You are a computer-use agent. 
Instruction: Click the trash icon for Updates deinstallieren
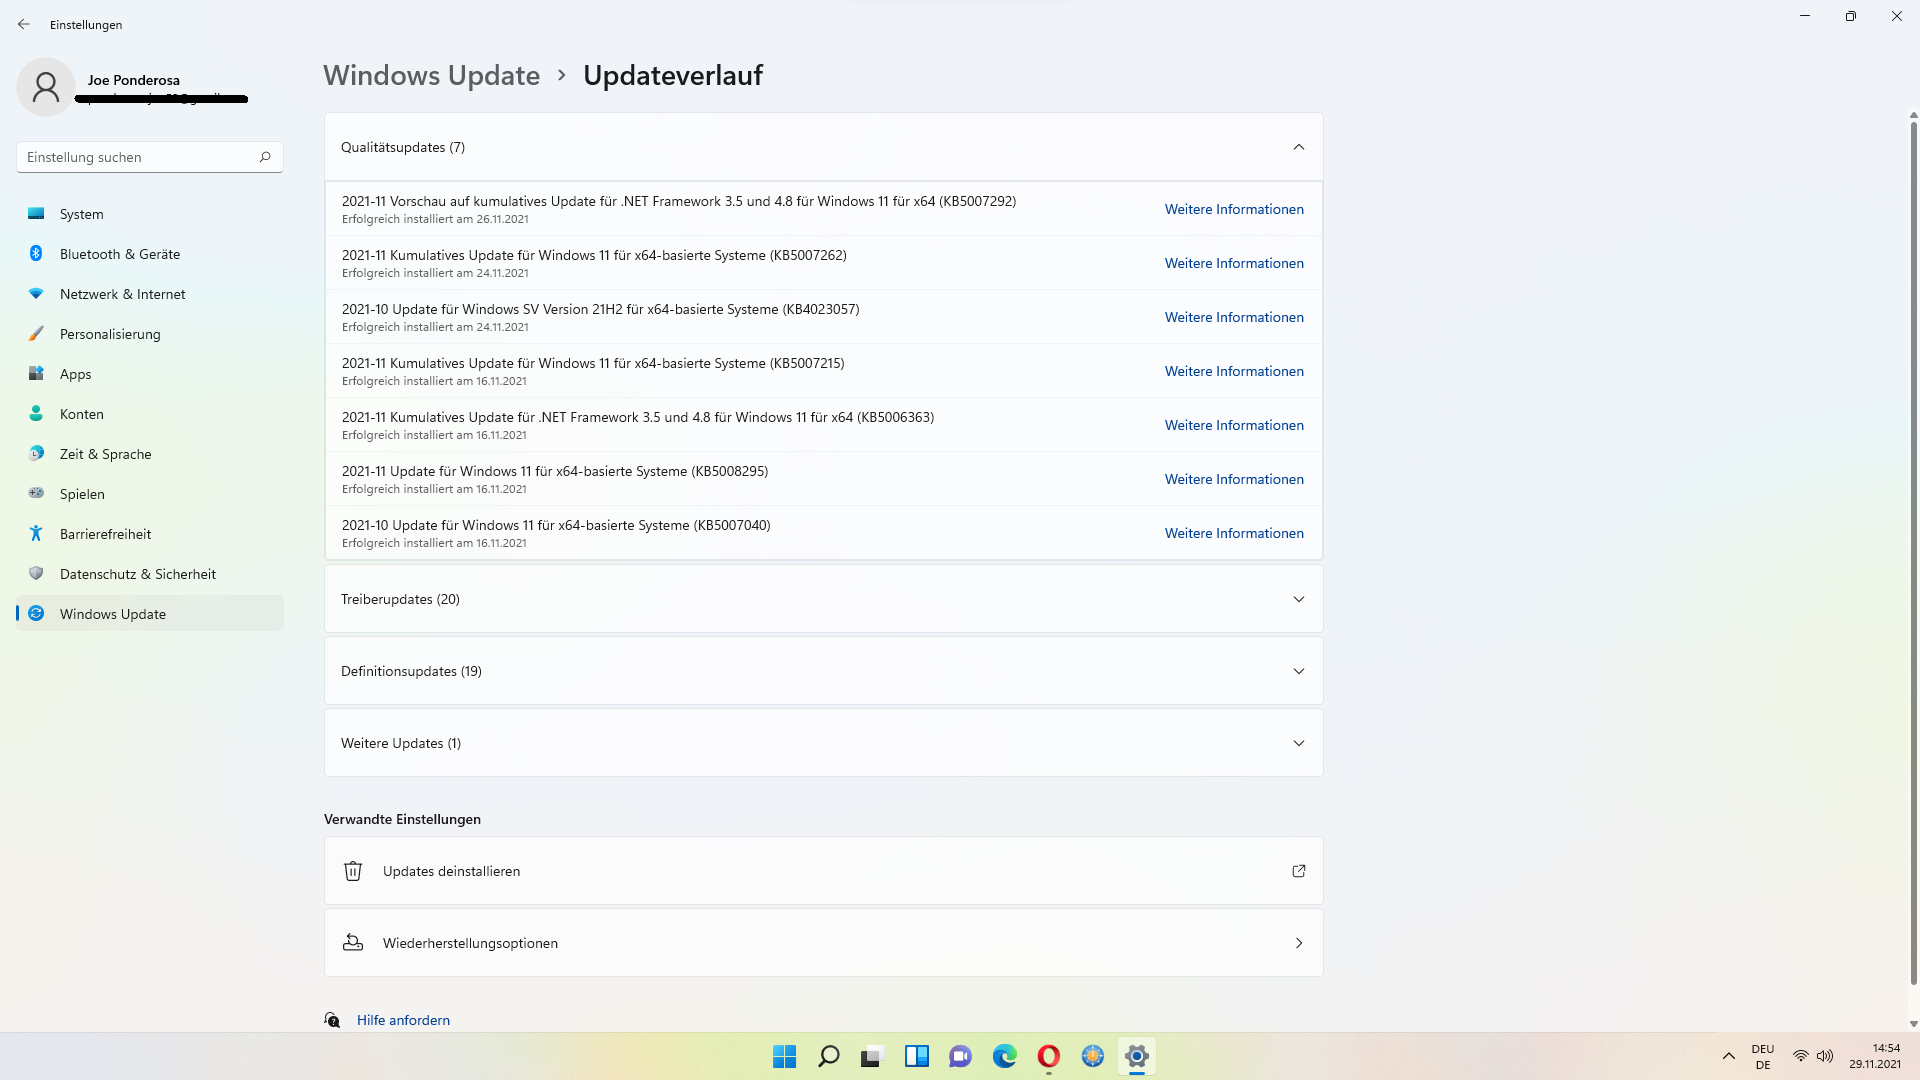point(353,871)
